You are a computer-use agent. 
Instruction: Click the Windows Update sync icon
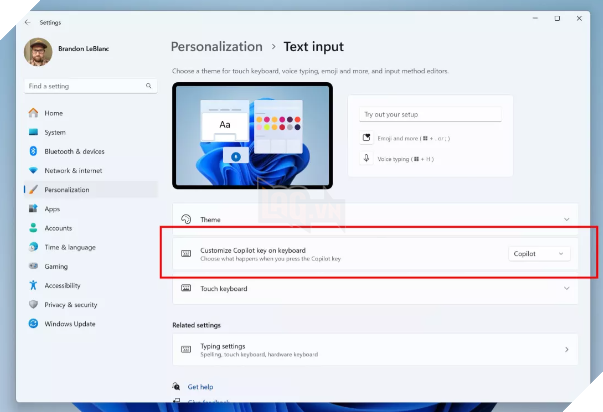click(x=33, y=324)
